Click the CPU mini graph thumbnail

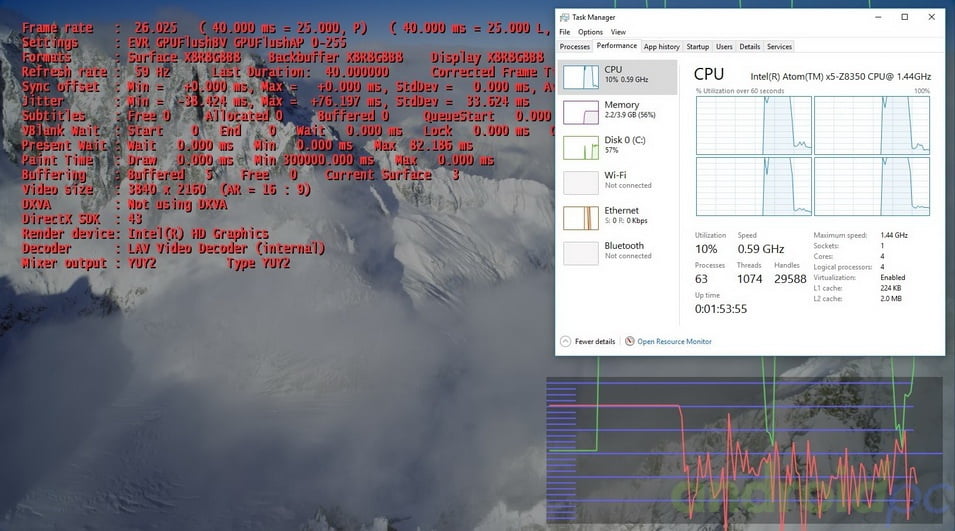[580, 77]
